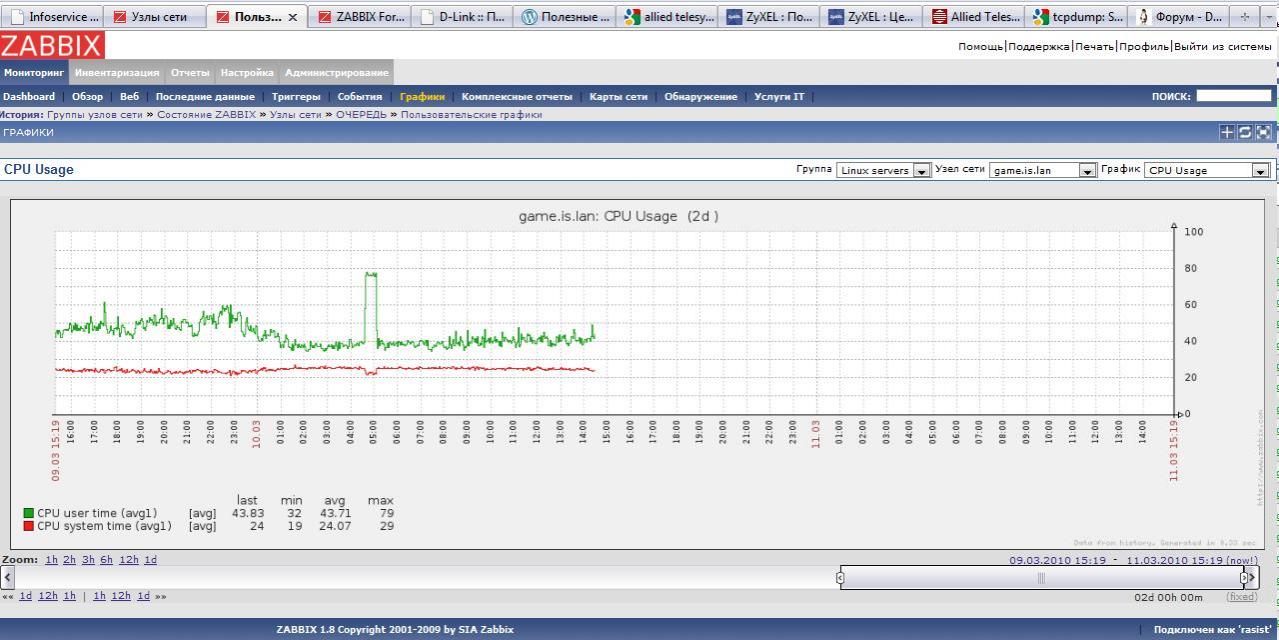1279x640 pixels.
Task: Expand the График dropdown (CPU Usage)
Action: coord(1208,170)
